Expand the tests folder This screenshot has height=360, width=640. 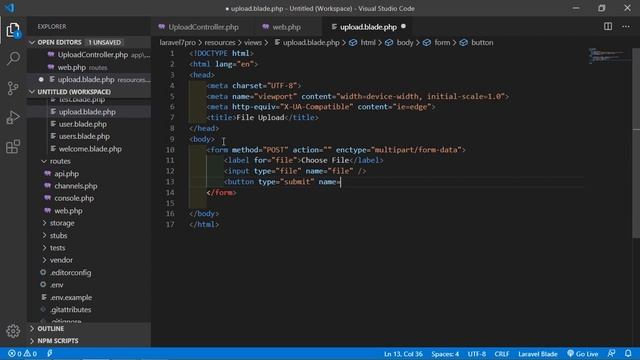point(57,248)
